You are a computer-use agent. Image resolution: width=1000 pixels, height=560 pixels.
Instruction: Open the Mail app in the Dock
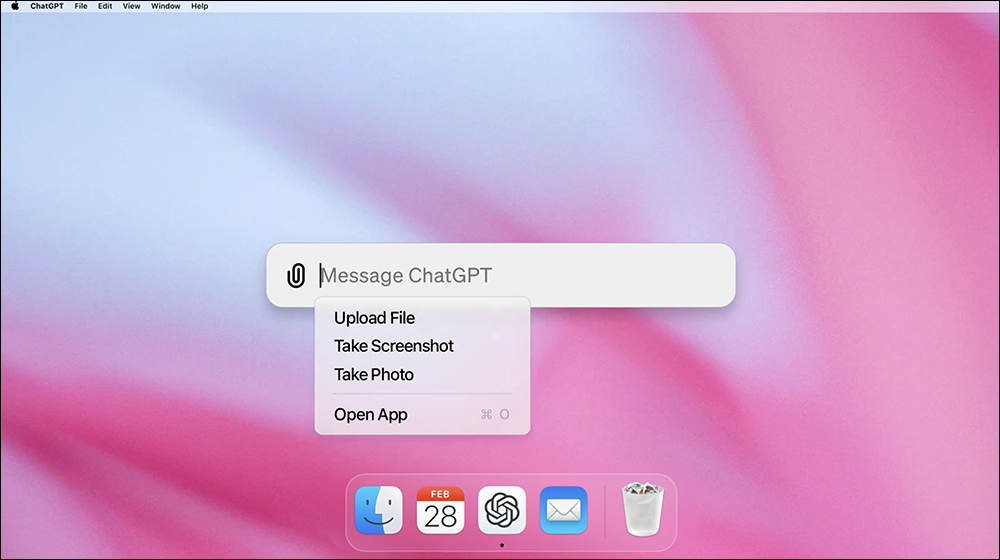click(564, 510)
